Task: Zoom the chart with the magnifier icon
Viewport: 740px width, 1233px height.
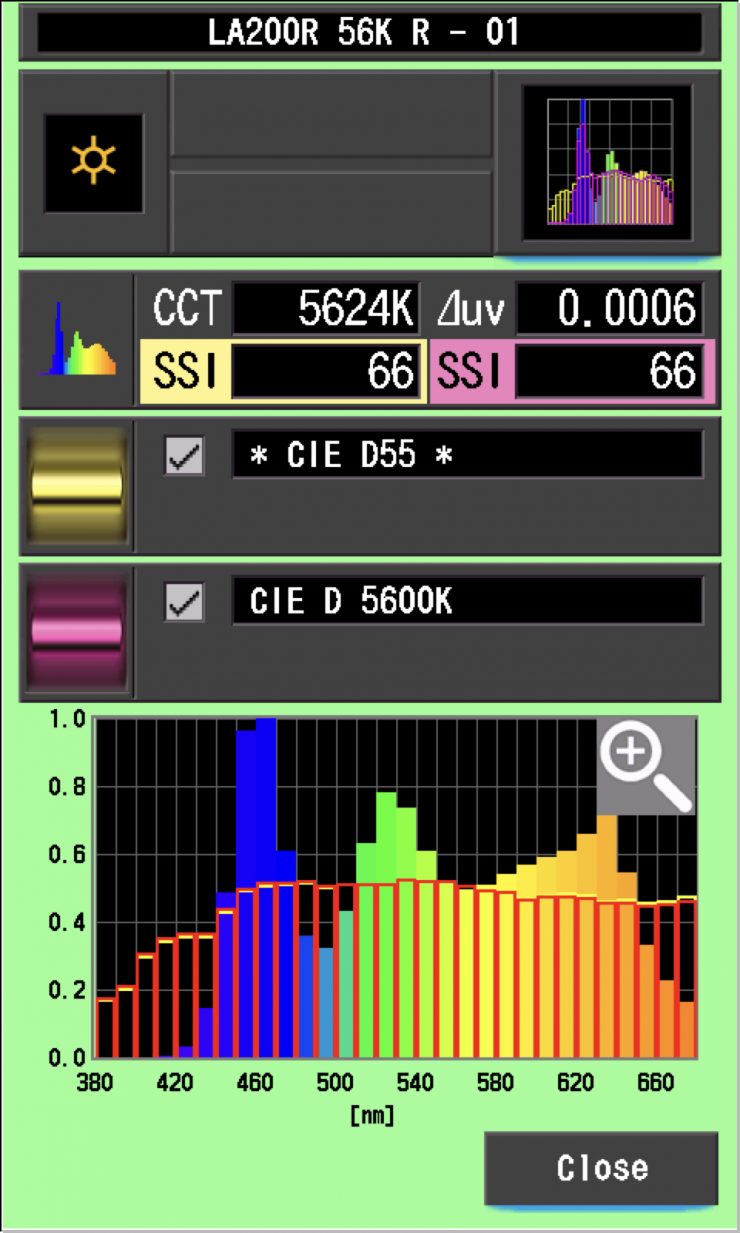Action: 645,765
